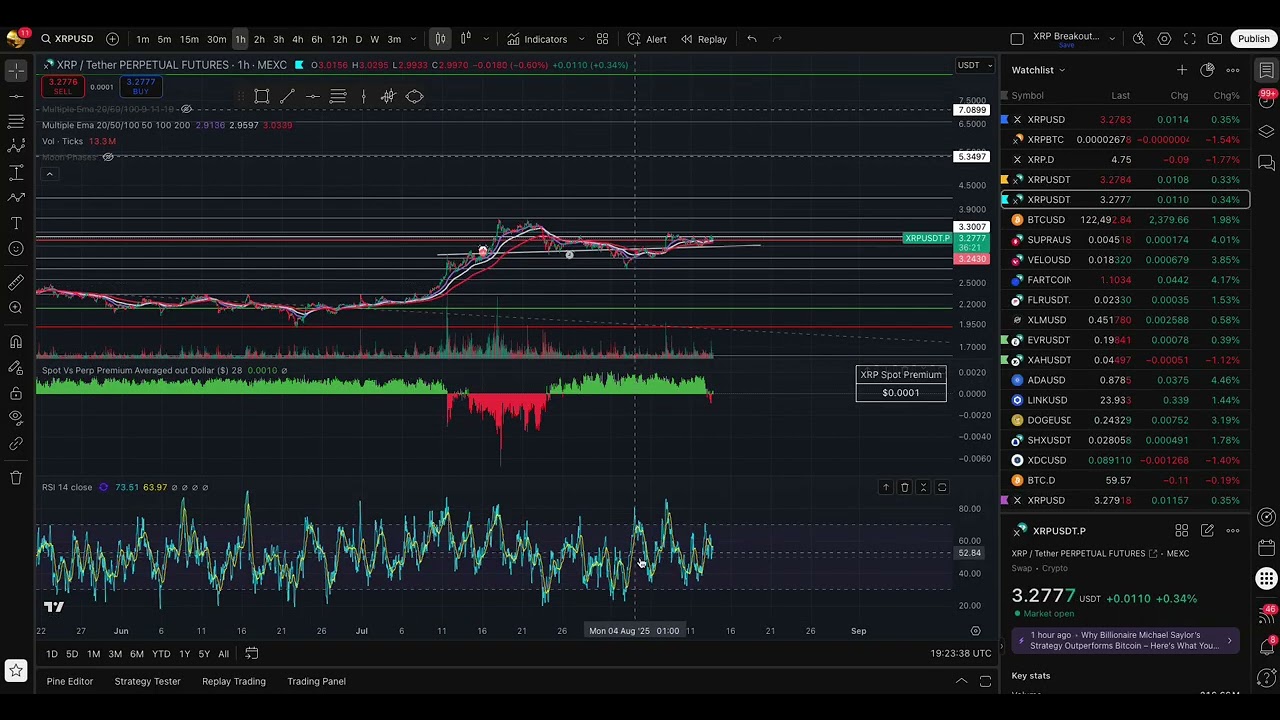The width and height of the screenshot is (1280, 720).
Task: Select the 4h timeframe
Action: tap(297, 39)
